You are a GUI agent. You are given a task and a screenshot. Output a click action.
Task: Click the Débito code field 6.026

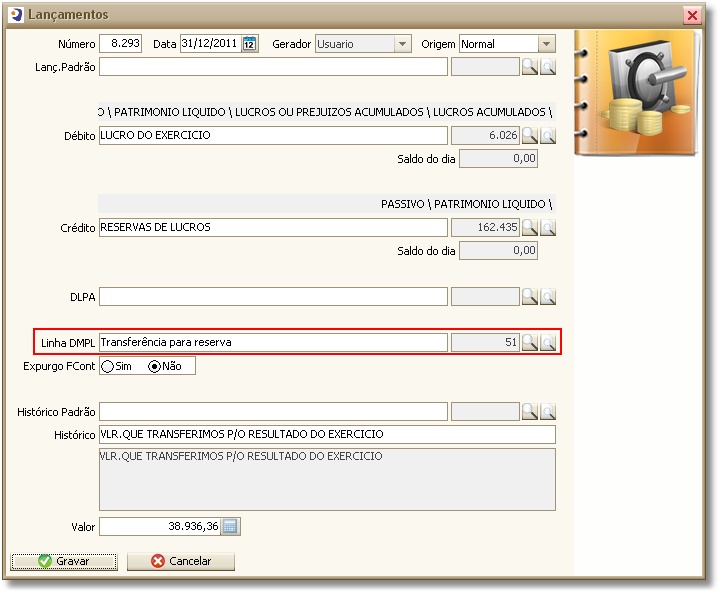485,135
